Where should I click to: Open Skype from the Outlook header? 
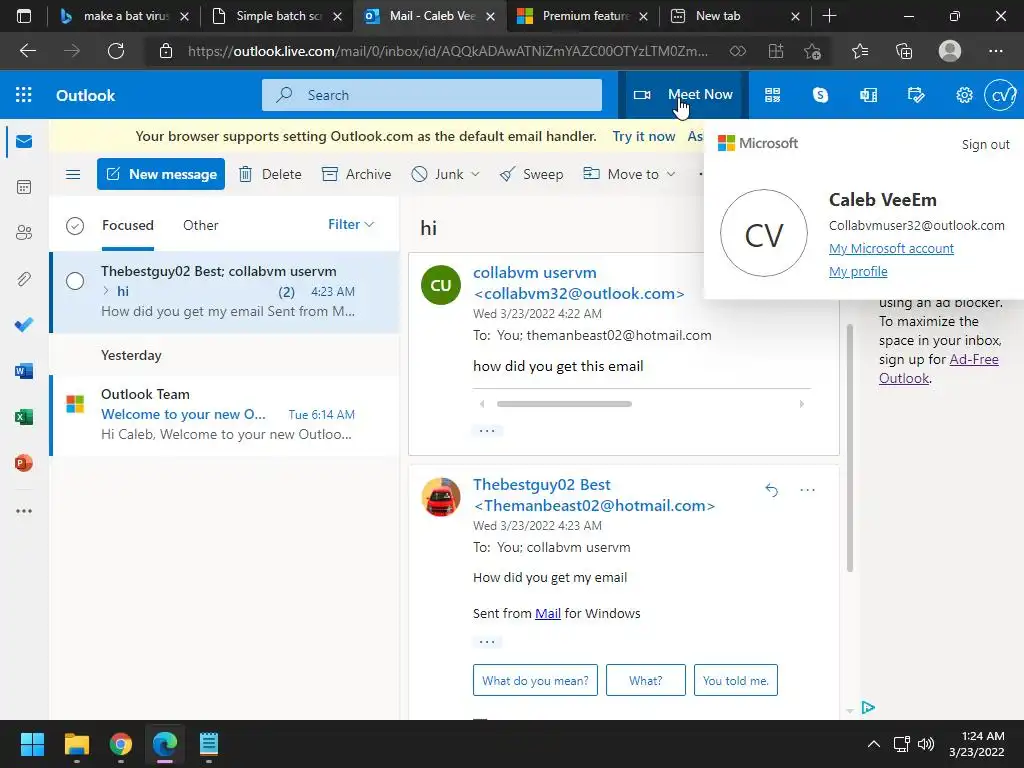(820, 95)
